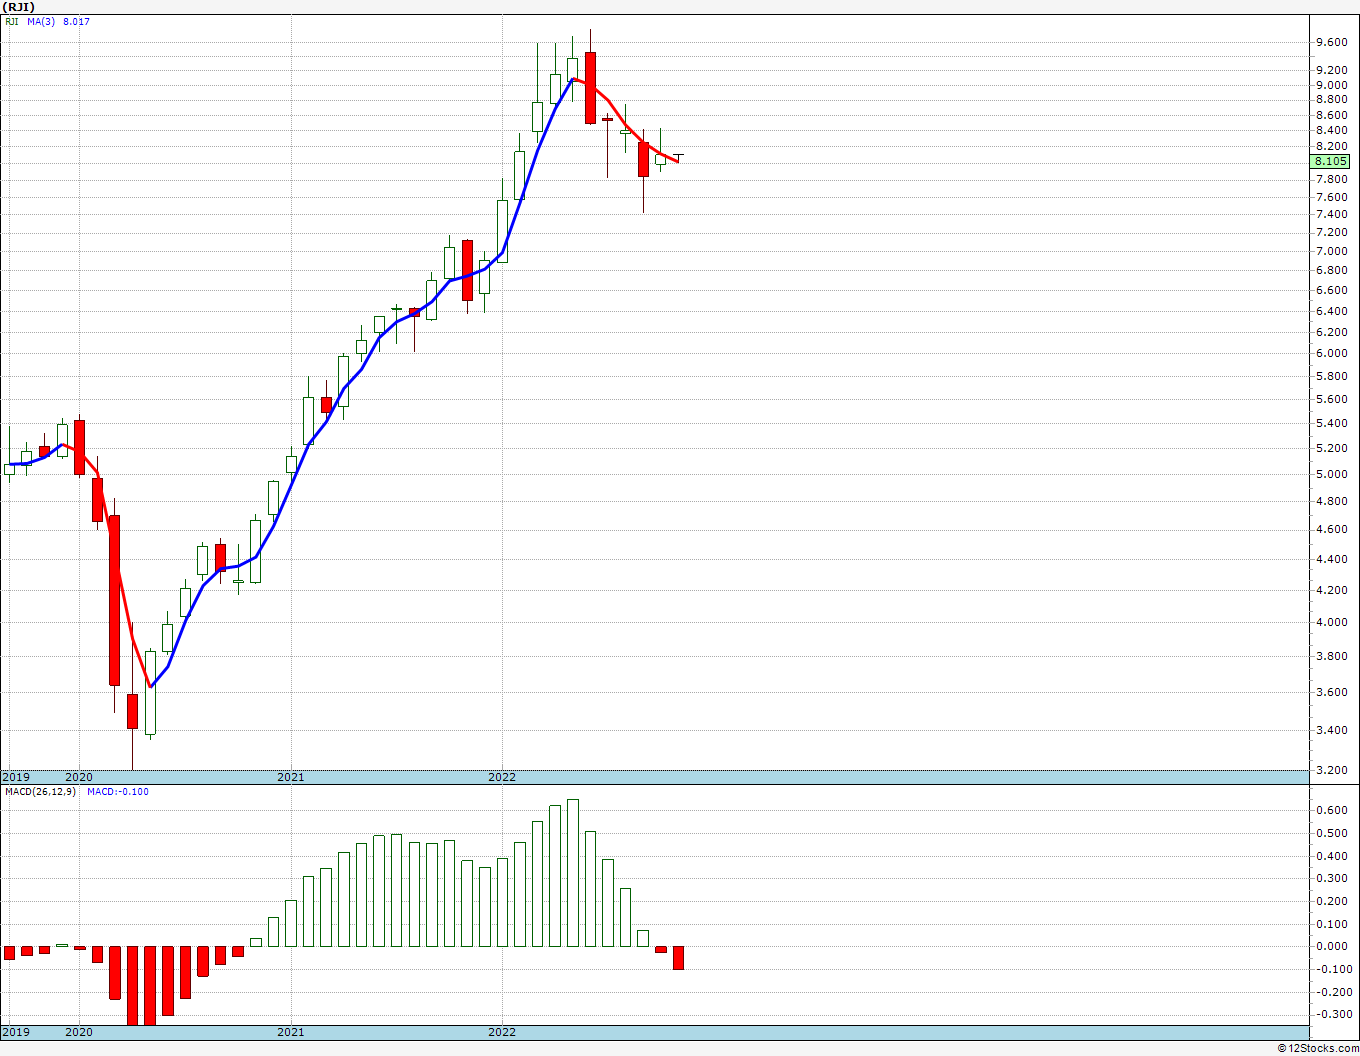This screenshot has width=1360, height=1056.
Task: Click the tallest green MACD histogram bar
Action: 573,873
